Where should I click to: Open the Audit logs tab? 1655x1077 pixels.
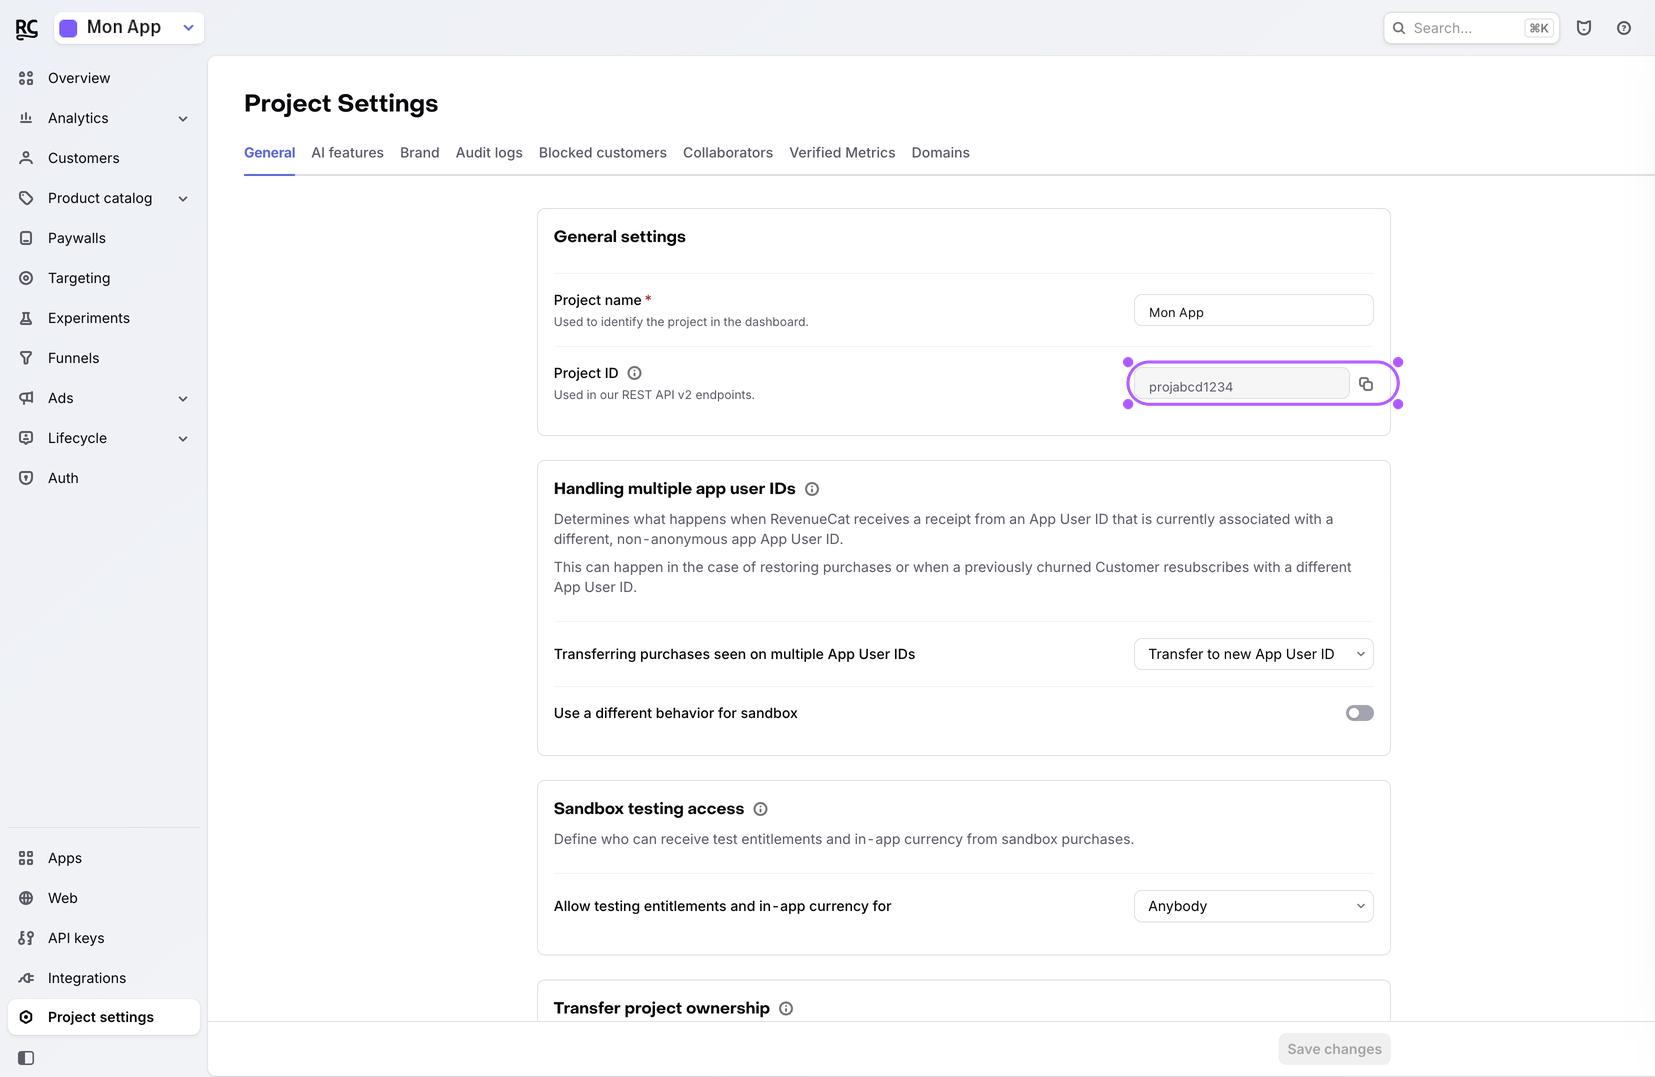(489, 153)
